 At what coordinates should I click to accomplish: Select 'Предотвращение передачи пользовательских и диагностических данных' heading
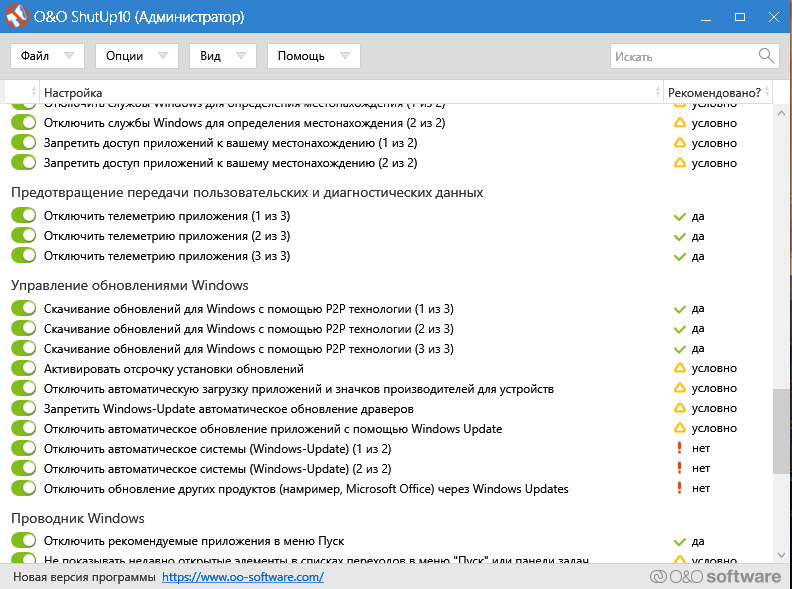tap(247, 192)
